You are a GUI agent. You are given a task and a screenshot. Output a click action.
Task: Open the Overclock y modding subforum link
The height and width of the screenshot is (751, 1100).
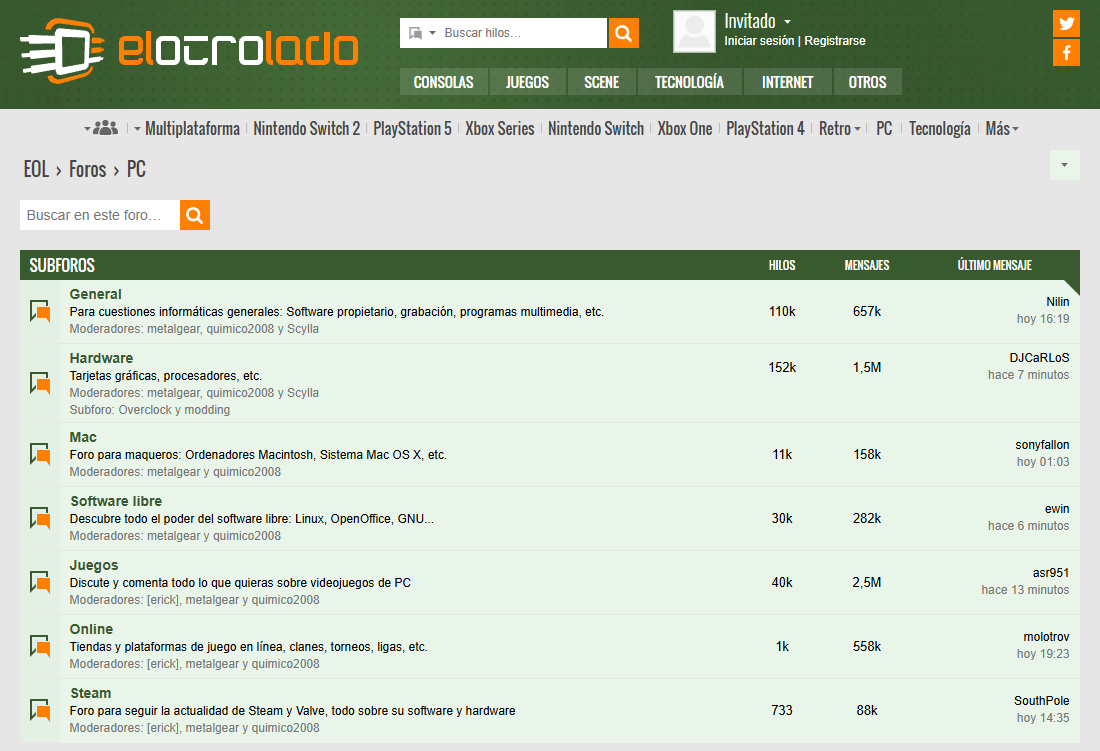[174, 410]
